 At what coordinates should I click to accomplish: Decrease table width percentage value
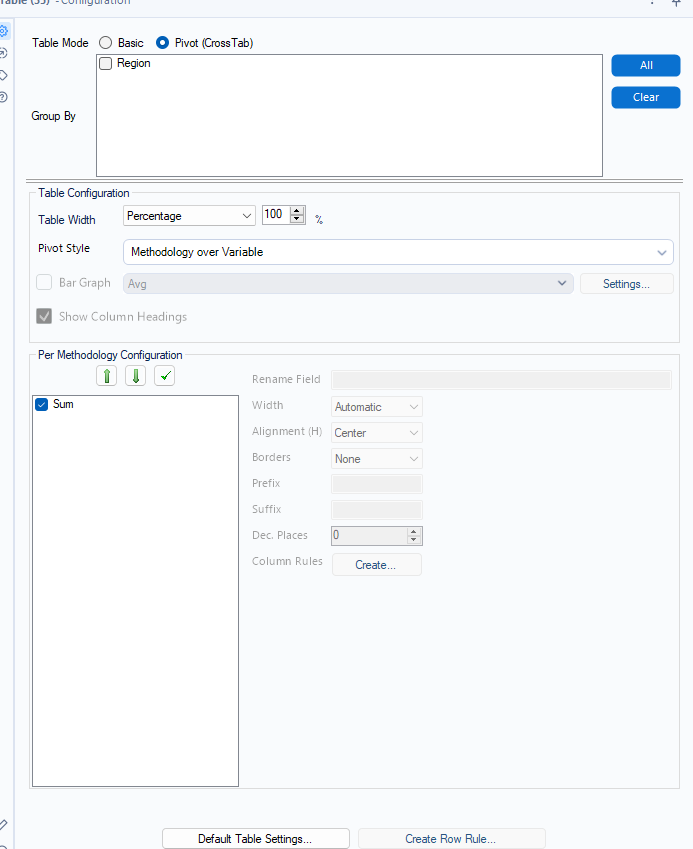tap(297, 219)
